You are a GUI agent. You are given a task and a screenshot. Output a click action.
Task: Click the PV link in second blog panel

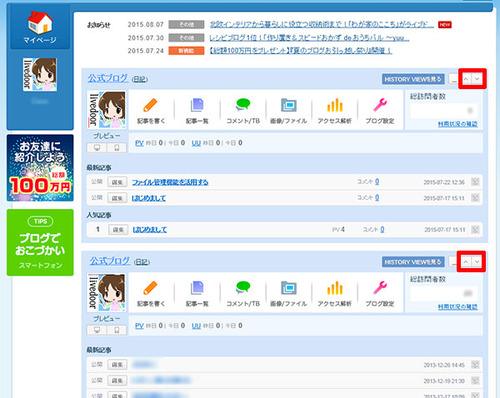(x=139, y=325)
